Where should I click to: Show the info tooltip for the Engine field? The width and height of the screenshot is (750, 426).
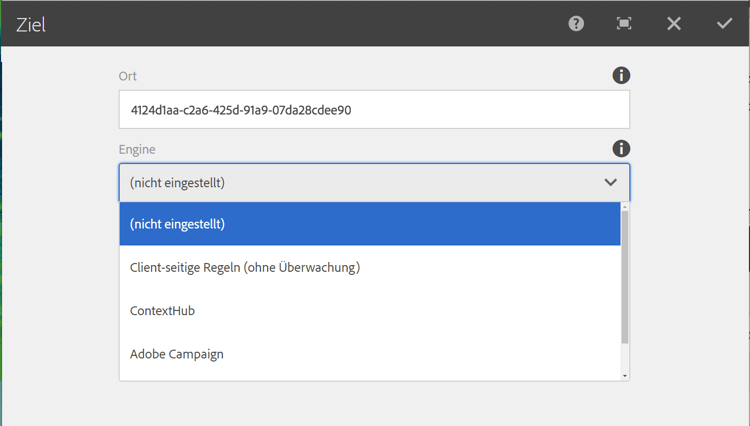coord(621,149)
